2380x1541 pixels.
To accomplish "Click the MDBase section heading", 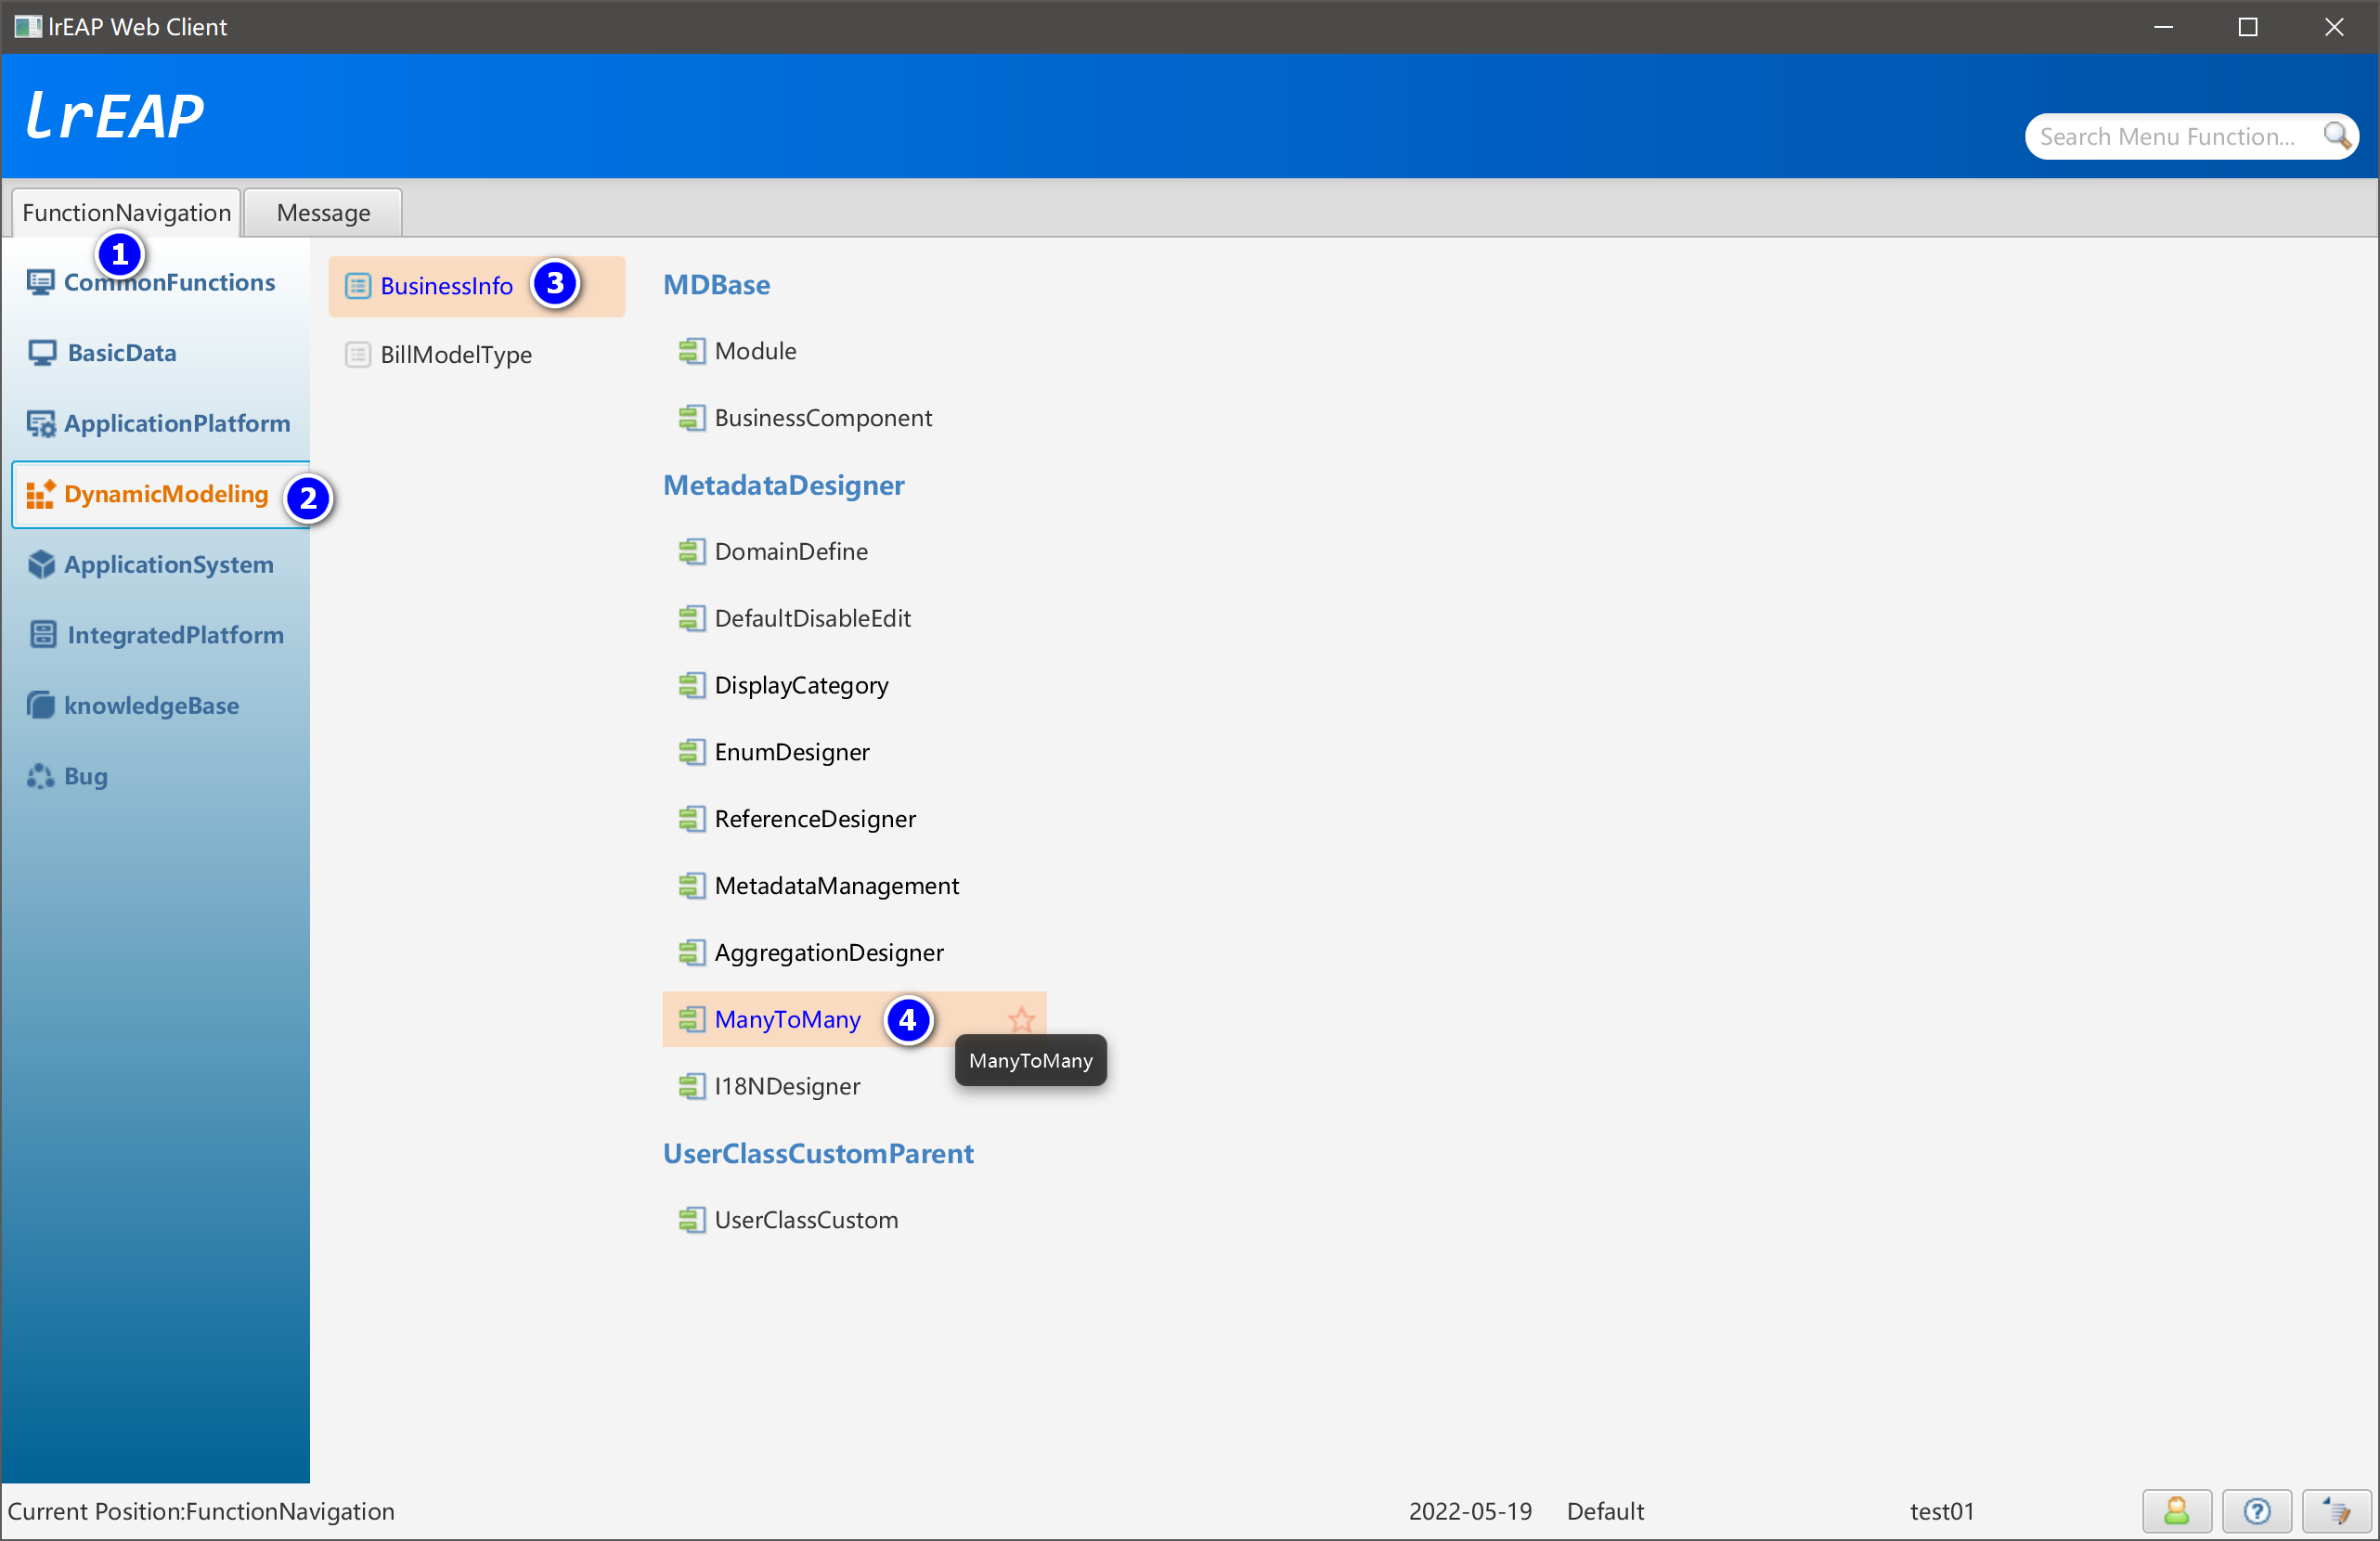I will (x=716, y=285).
